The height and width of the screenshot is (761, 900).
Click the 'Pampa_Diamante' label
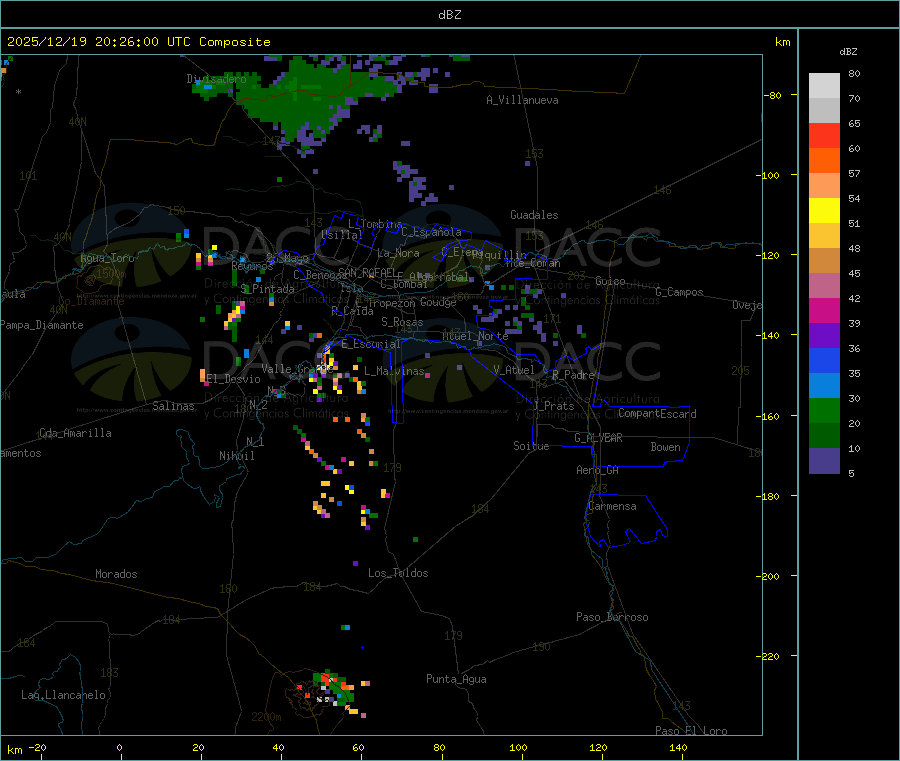click(41, 325)
